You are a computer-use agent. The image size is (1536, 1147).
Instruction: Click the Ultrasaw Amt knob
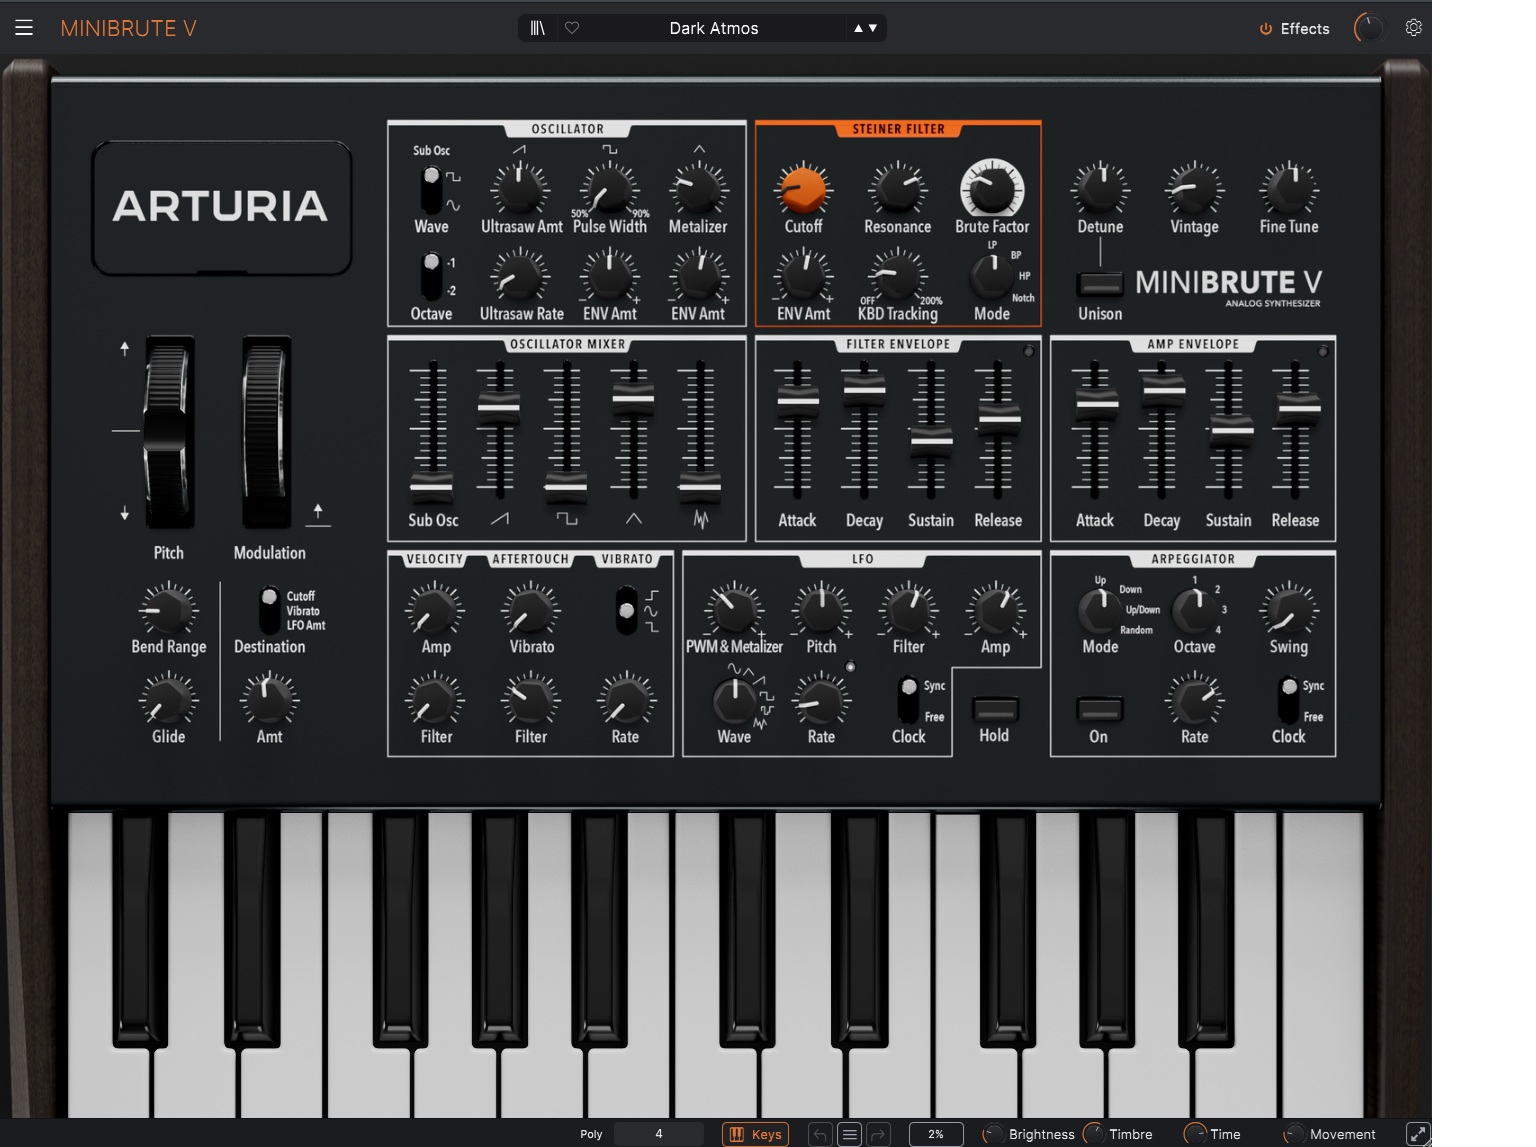[520, 188]
